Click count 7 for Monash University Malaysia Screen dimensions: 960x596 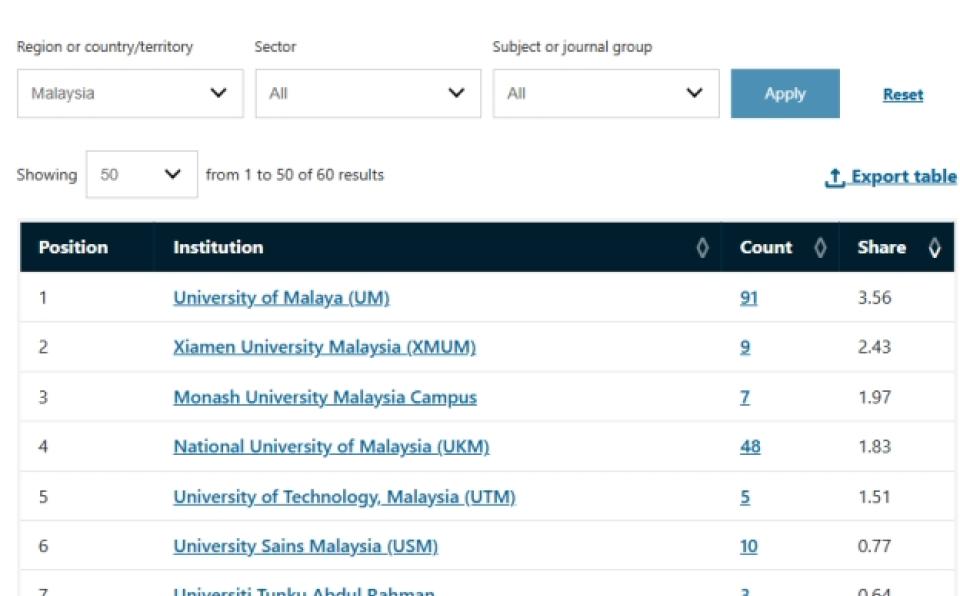pyautogui.click(x=744, y=397)
